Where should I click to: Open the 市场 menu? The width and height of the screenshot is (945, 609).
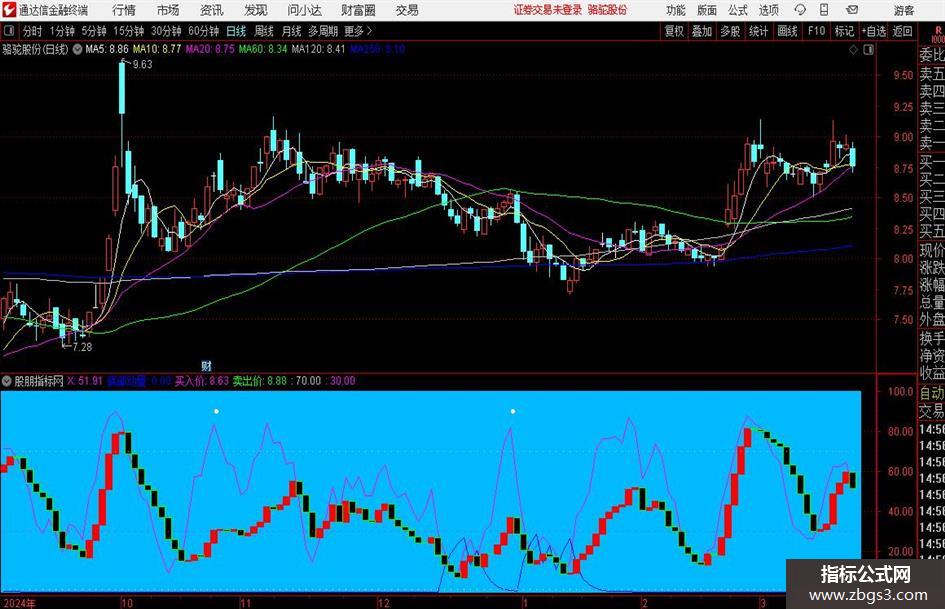[x=168, y=10]
